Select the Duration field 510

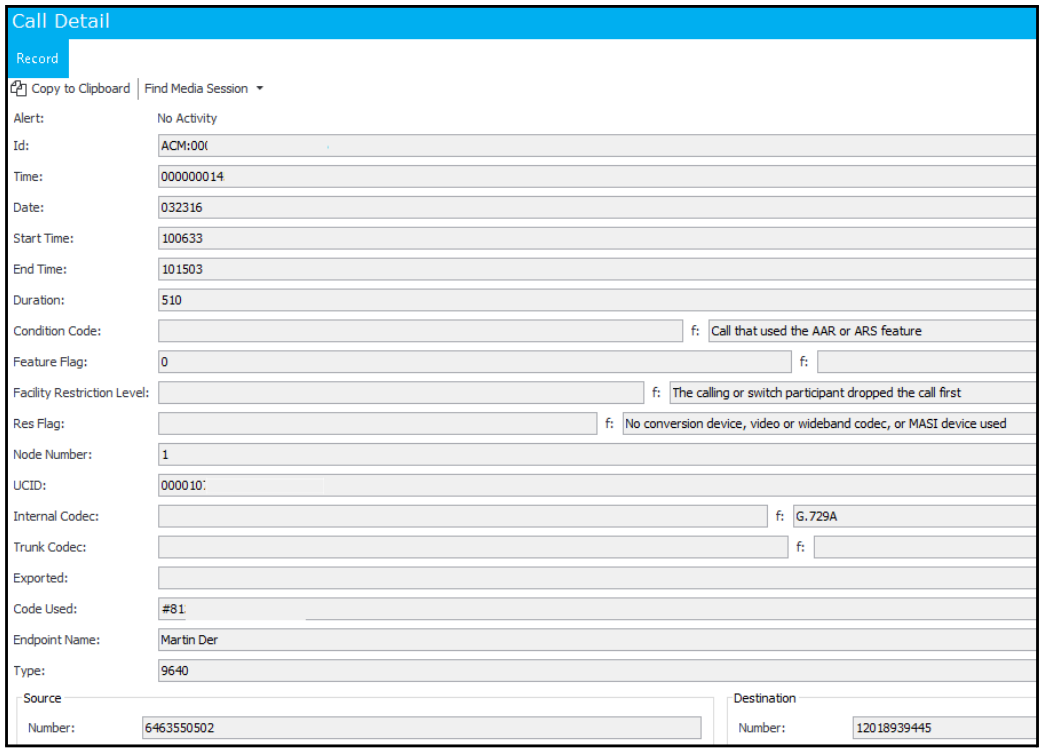(597, 300)
